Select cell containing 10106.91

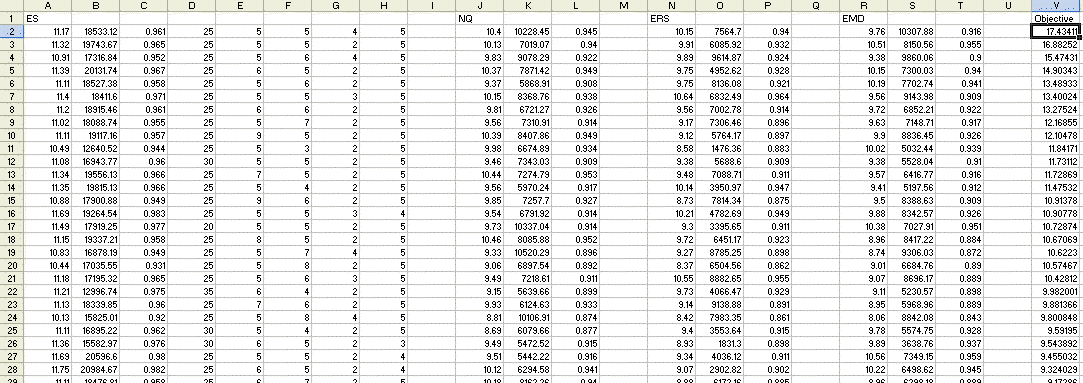(528, 317)
